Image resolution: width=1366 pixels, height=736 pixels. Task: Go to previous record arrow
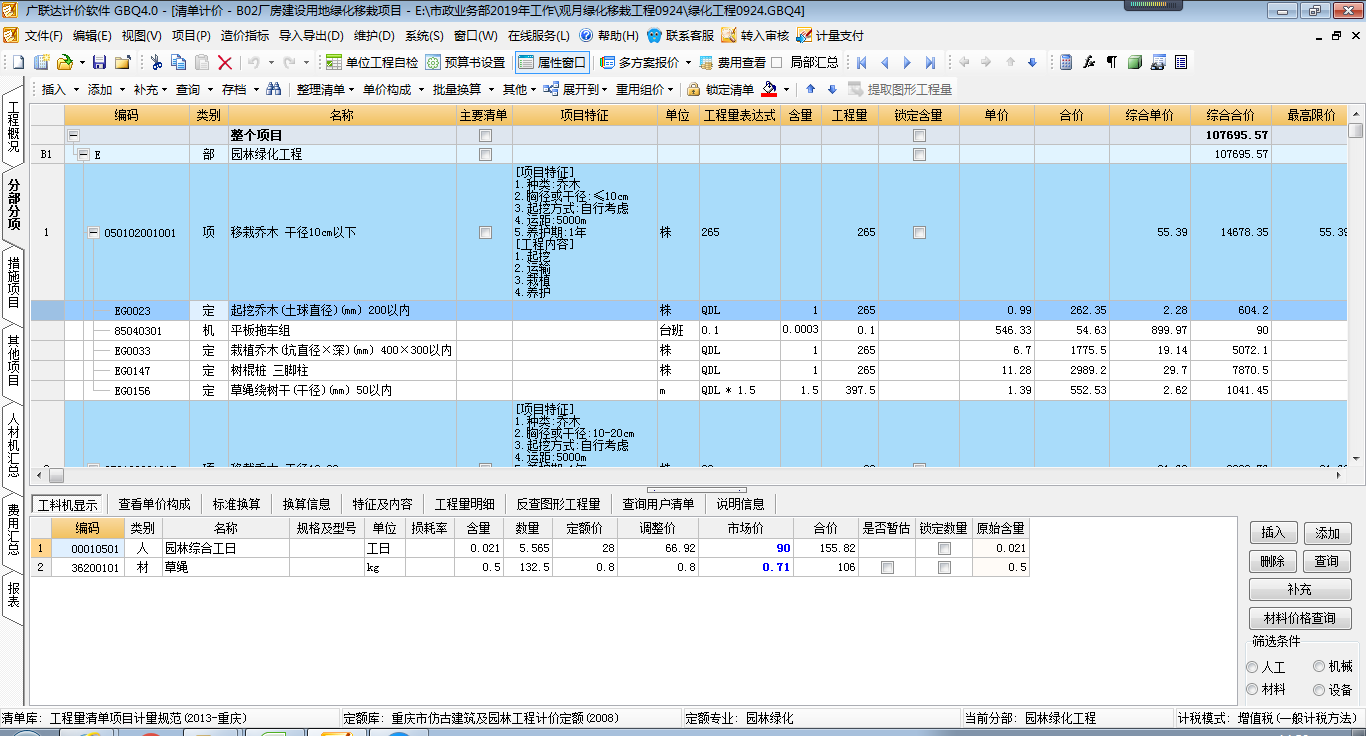click(x=884, y=62)
